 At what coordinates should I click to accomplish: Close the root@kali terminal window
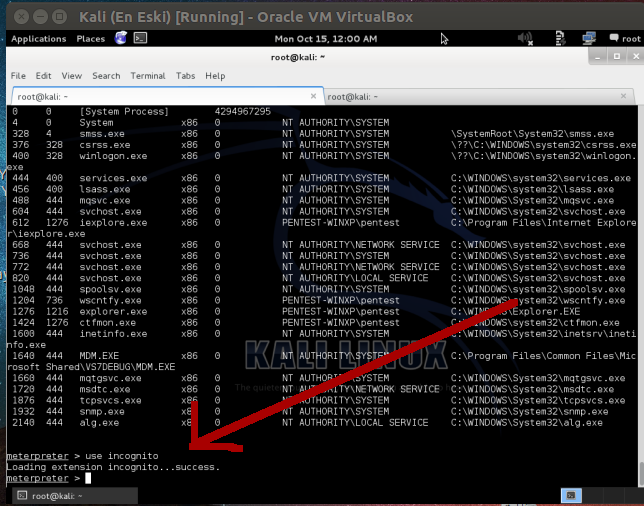[636, 57]
